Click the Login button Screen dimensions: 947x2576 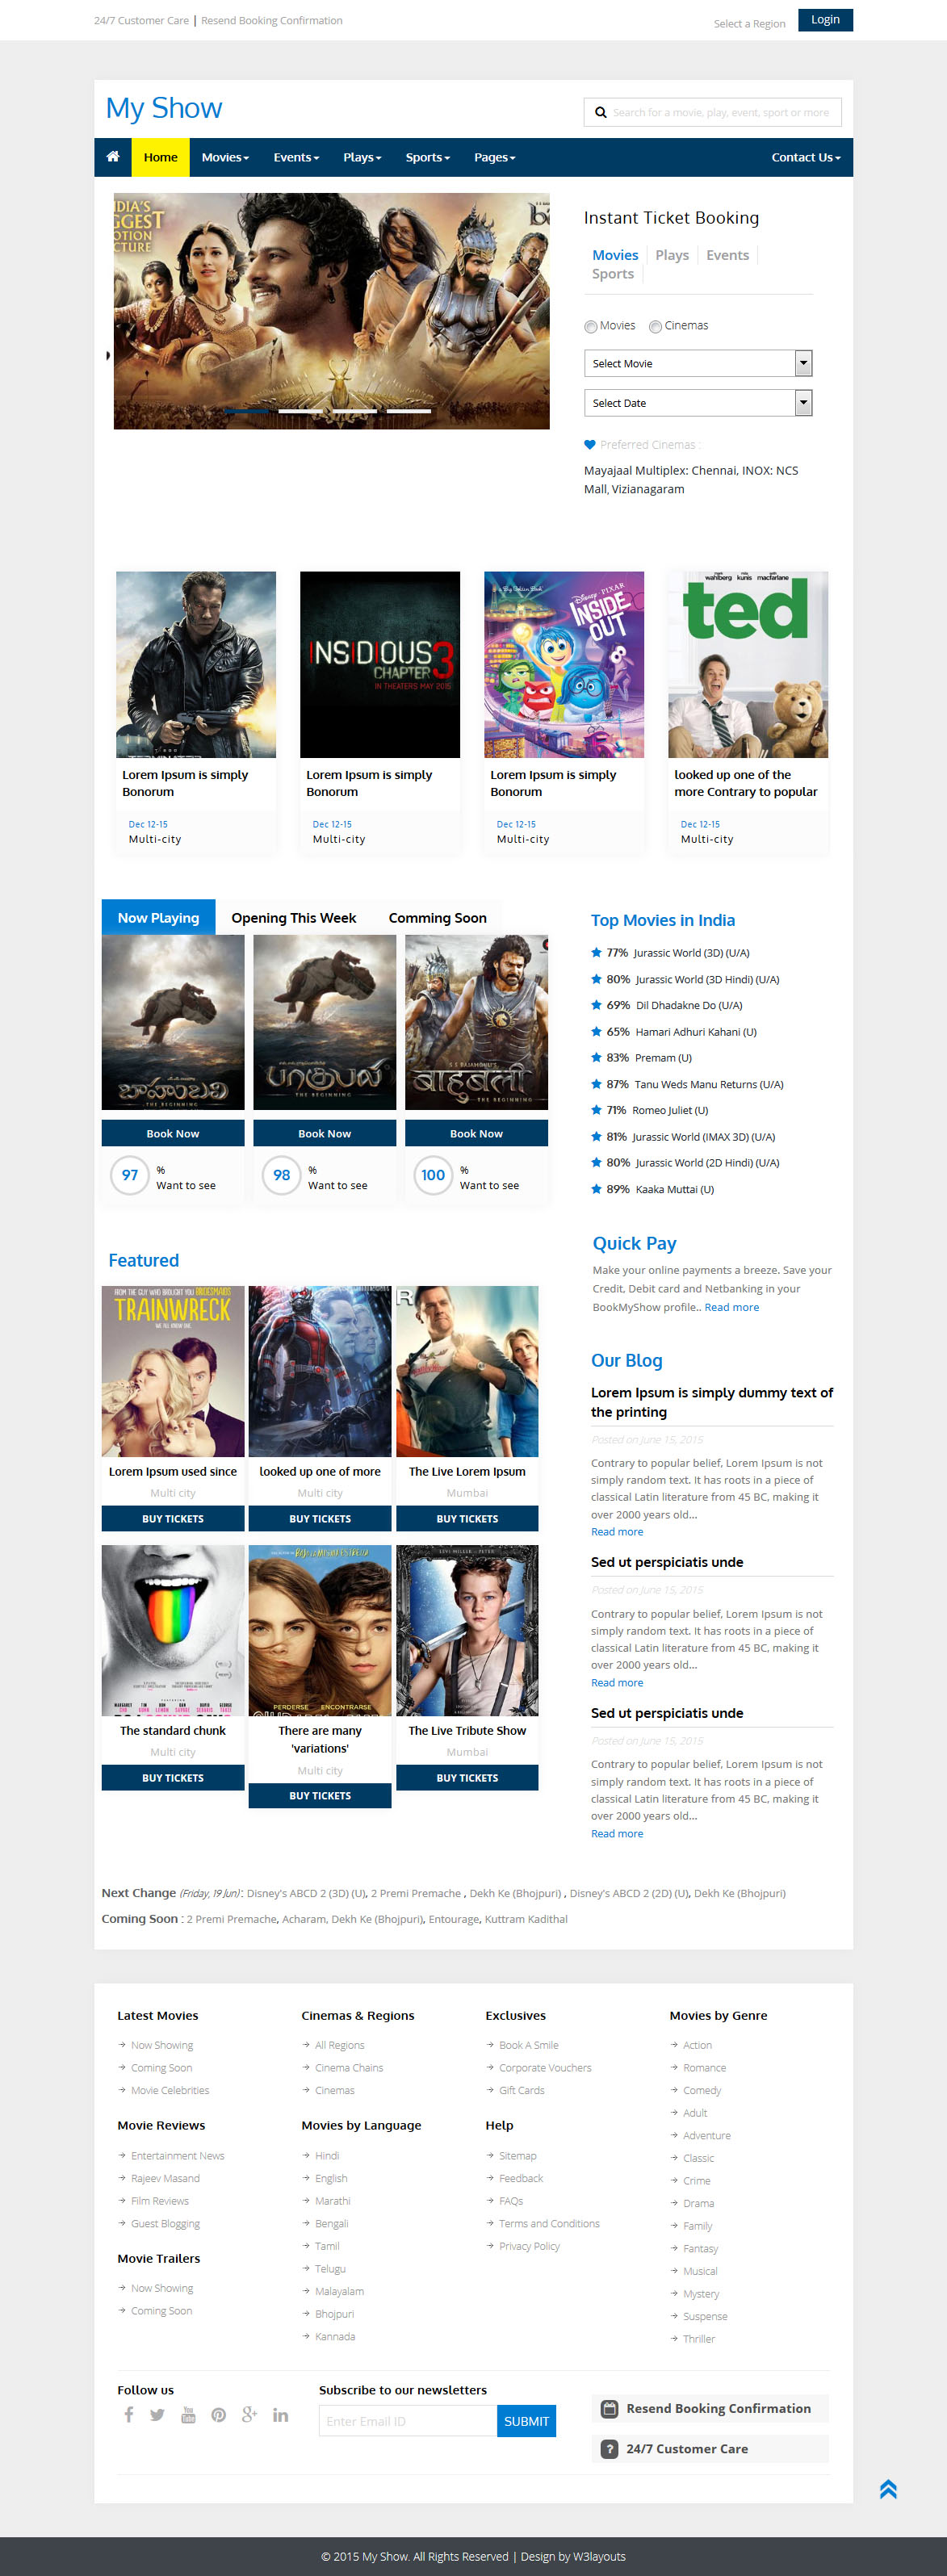825,20
